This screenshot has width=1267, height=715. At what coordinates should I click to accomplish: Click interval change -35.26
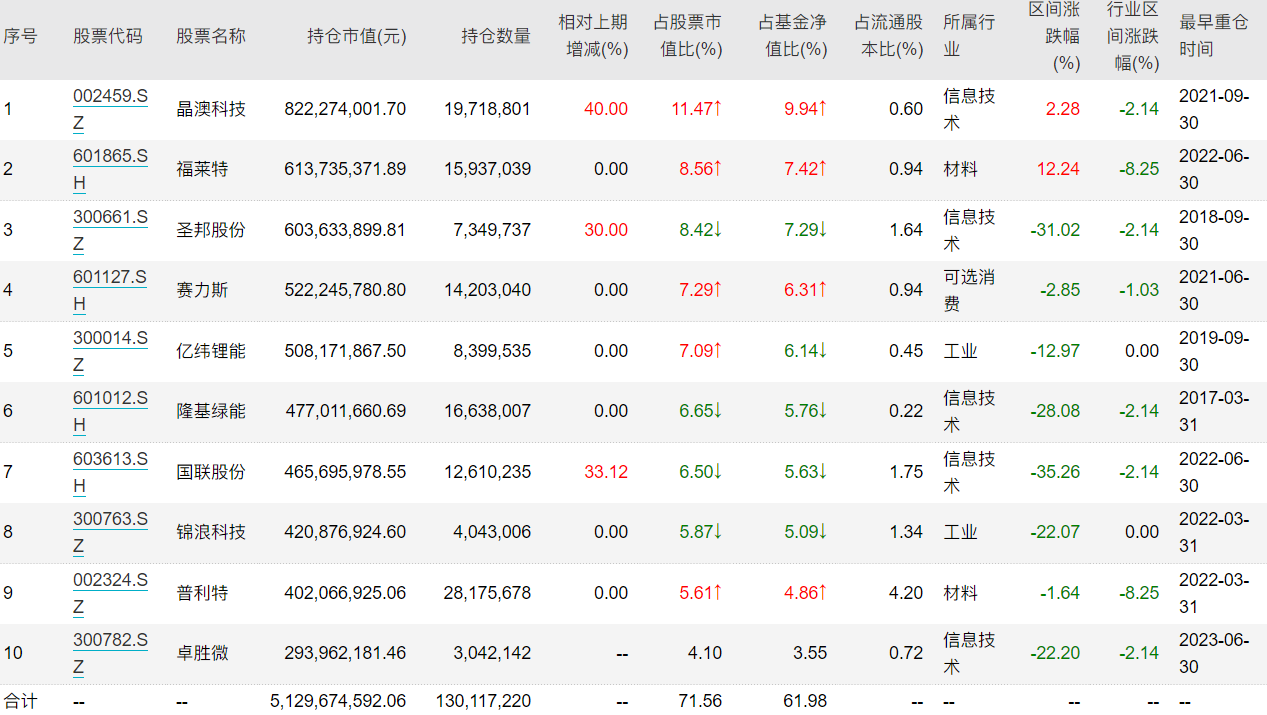[x=1055, y=472]
